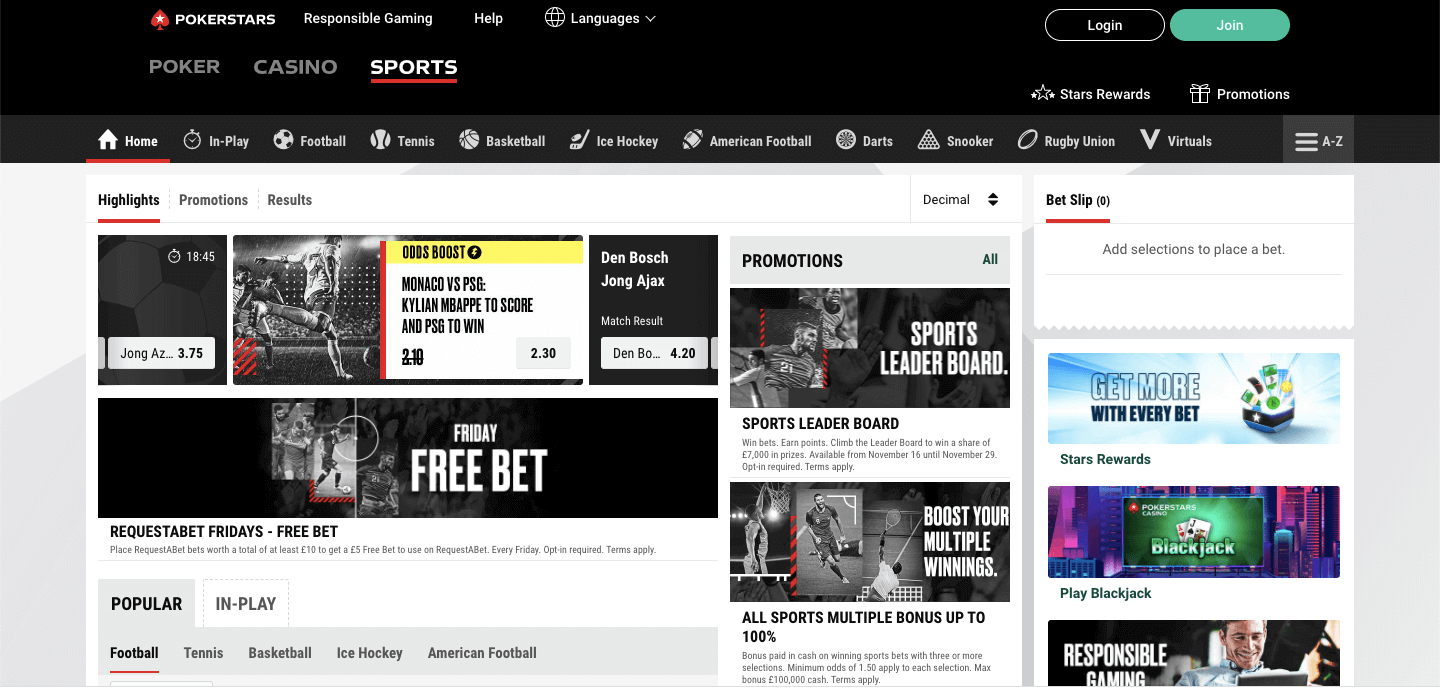Click the Stars Rewards star icon
1440x688 pixels.
1043,94
